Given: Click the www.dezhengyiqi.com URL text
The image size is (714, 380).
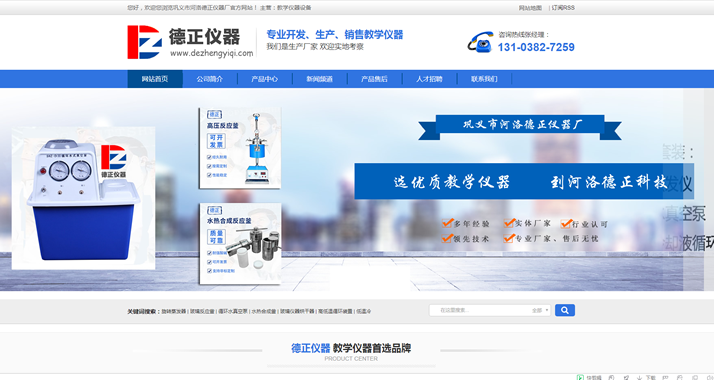Looking at the screenshot, I should pos(212,53).
